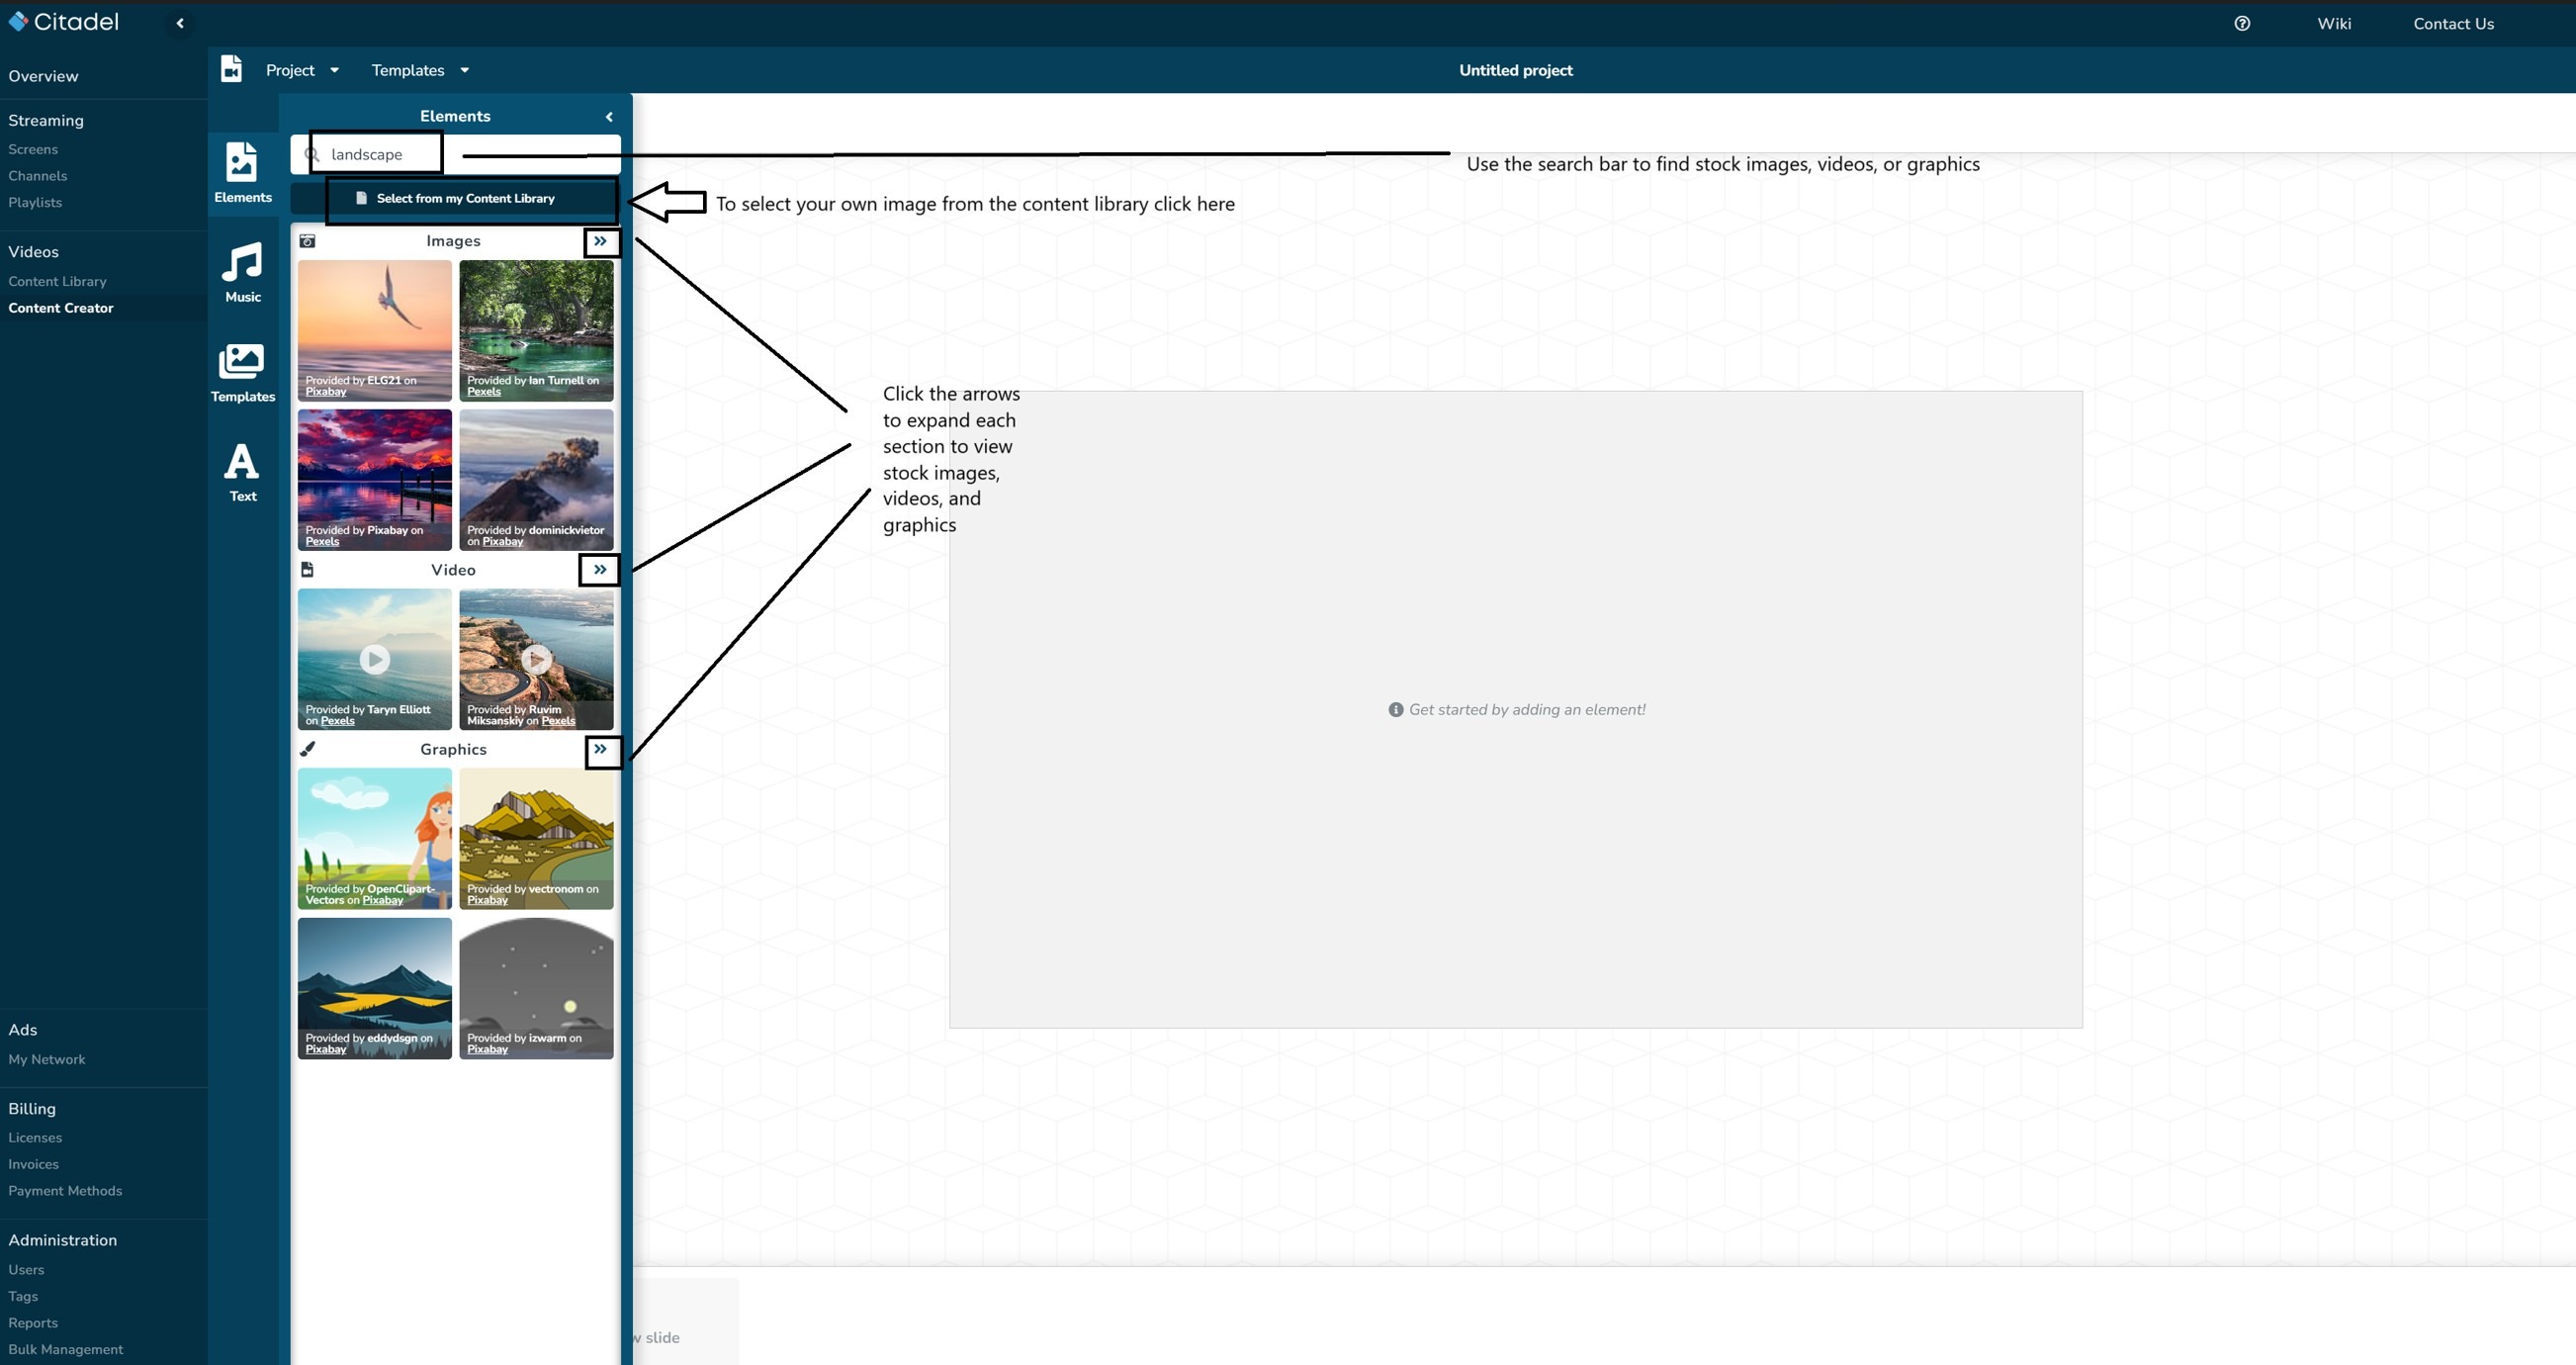Open Contact Us
The width and height of the screenshot is (2576, 1365).
click(x=2453, y=23)
